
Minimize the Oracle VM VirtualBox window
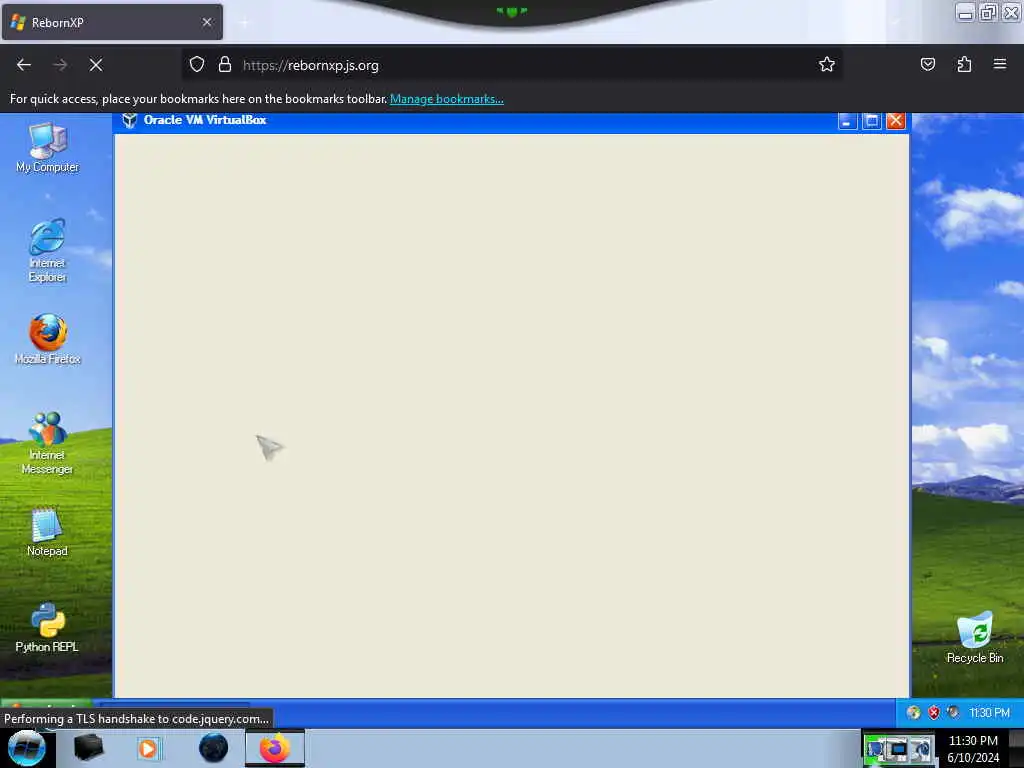847,121
